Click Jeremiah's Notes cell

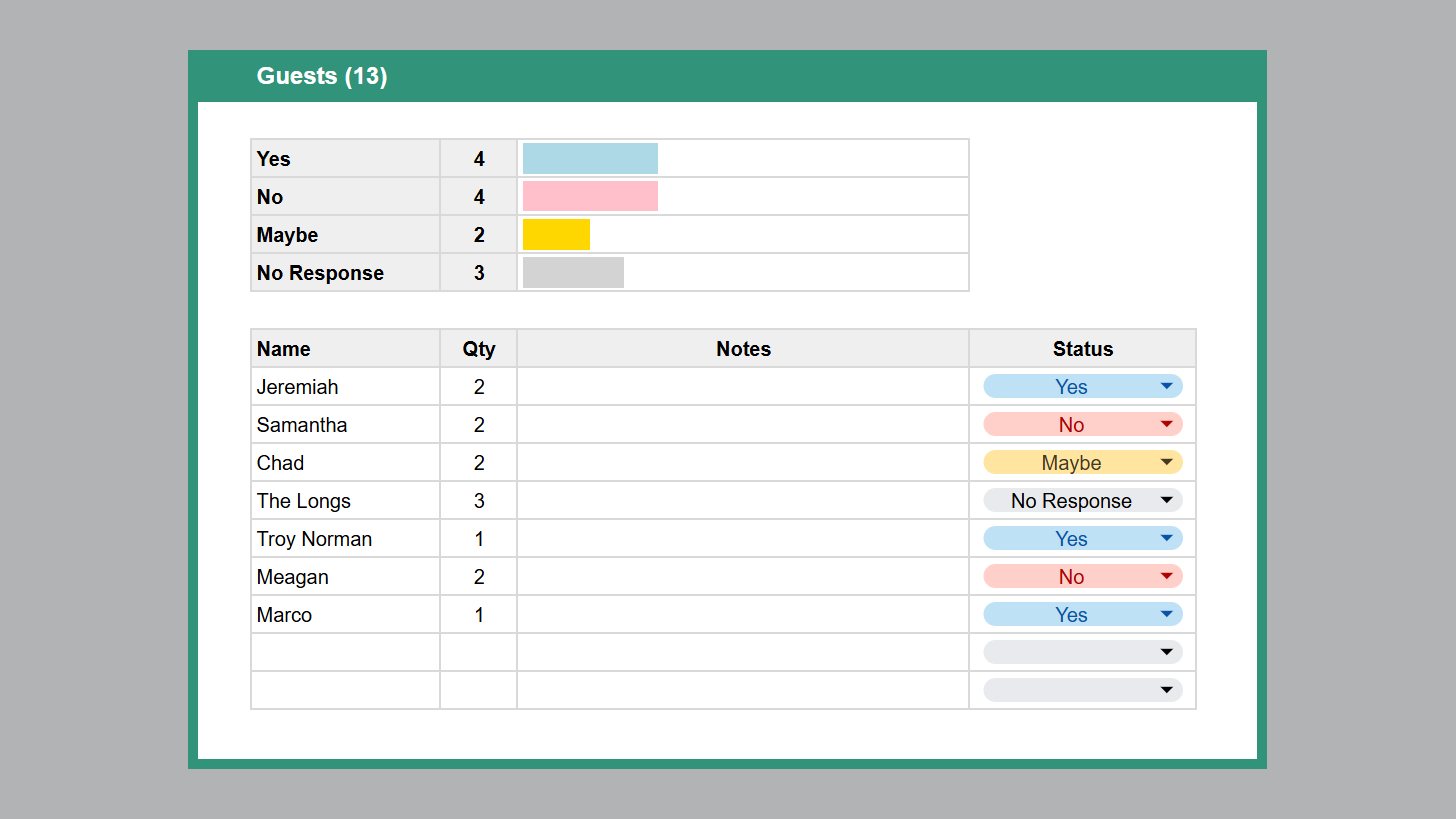743,387
